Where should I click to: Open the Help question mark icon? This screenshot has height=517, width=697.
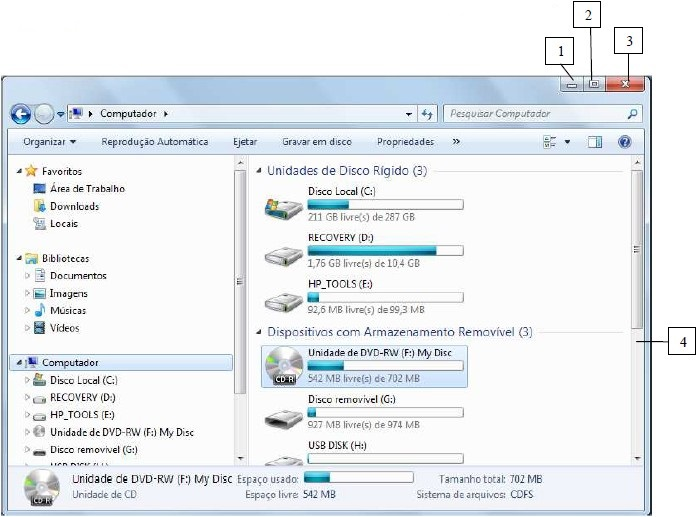[x=625, y=142]
